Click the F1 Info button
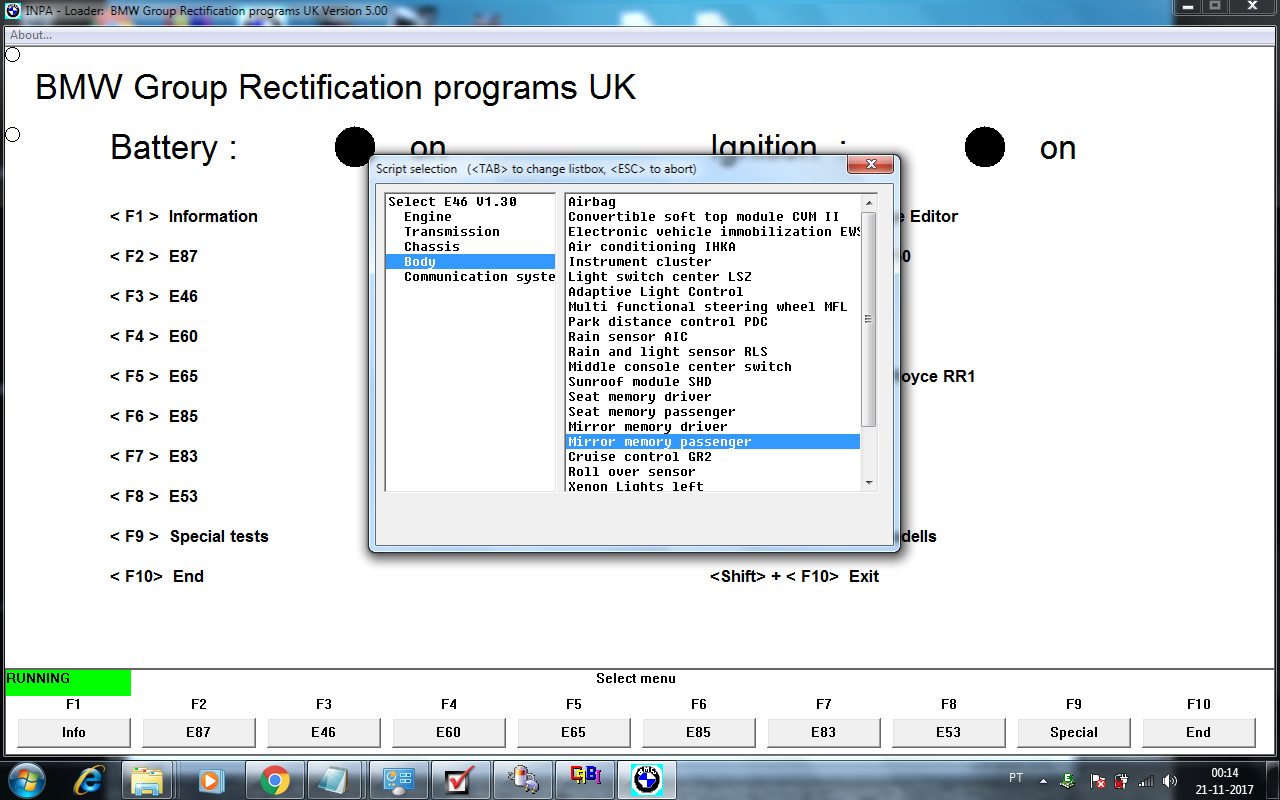 click(x=74, y=732)
